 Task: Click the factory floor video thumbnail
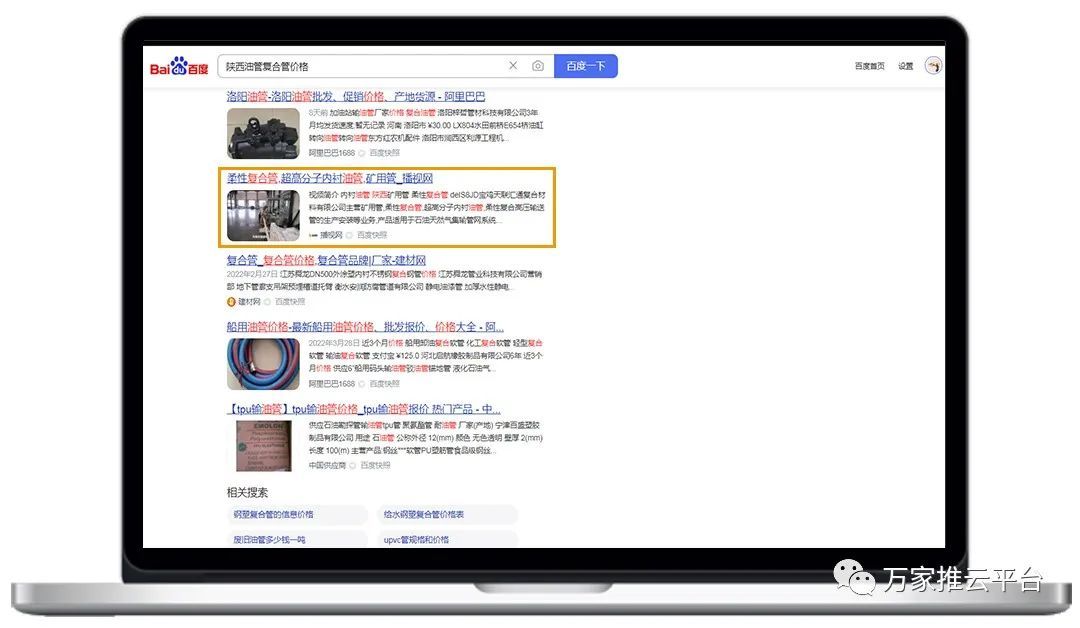(x=262, y=215)
